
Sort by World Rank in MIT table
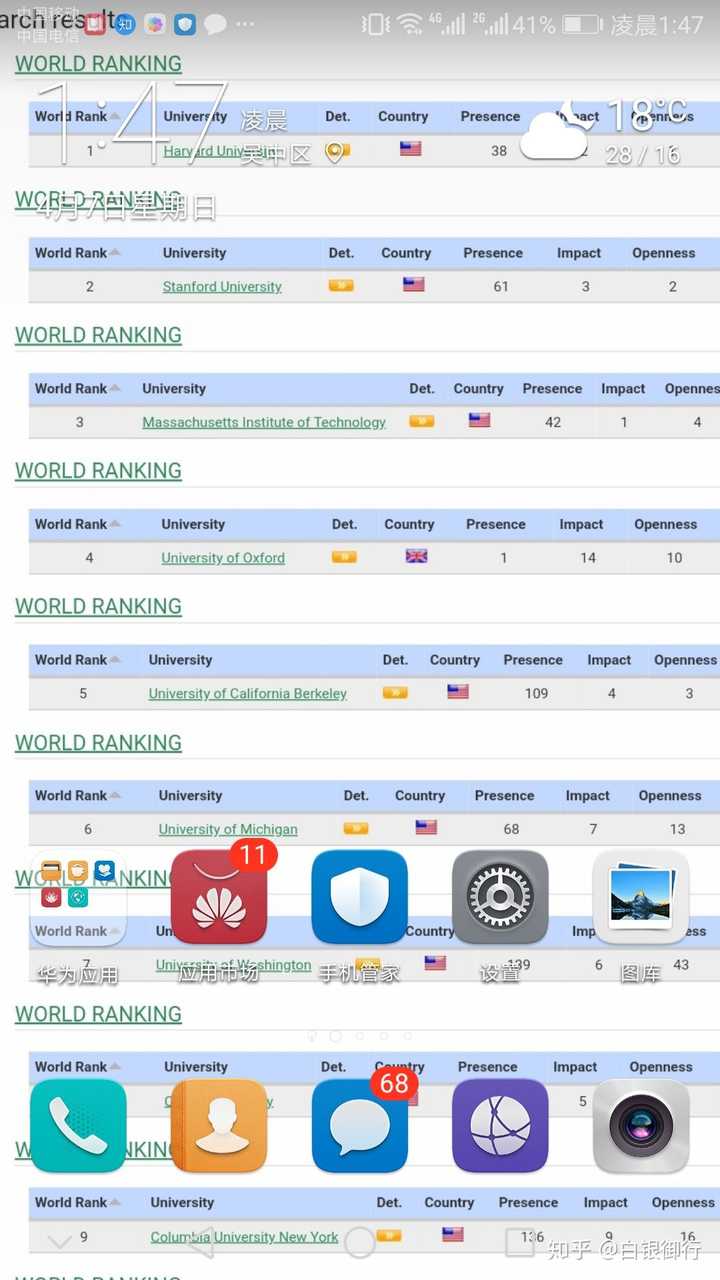coord(77,388)
